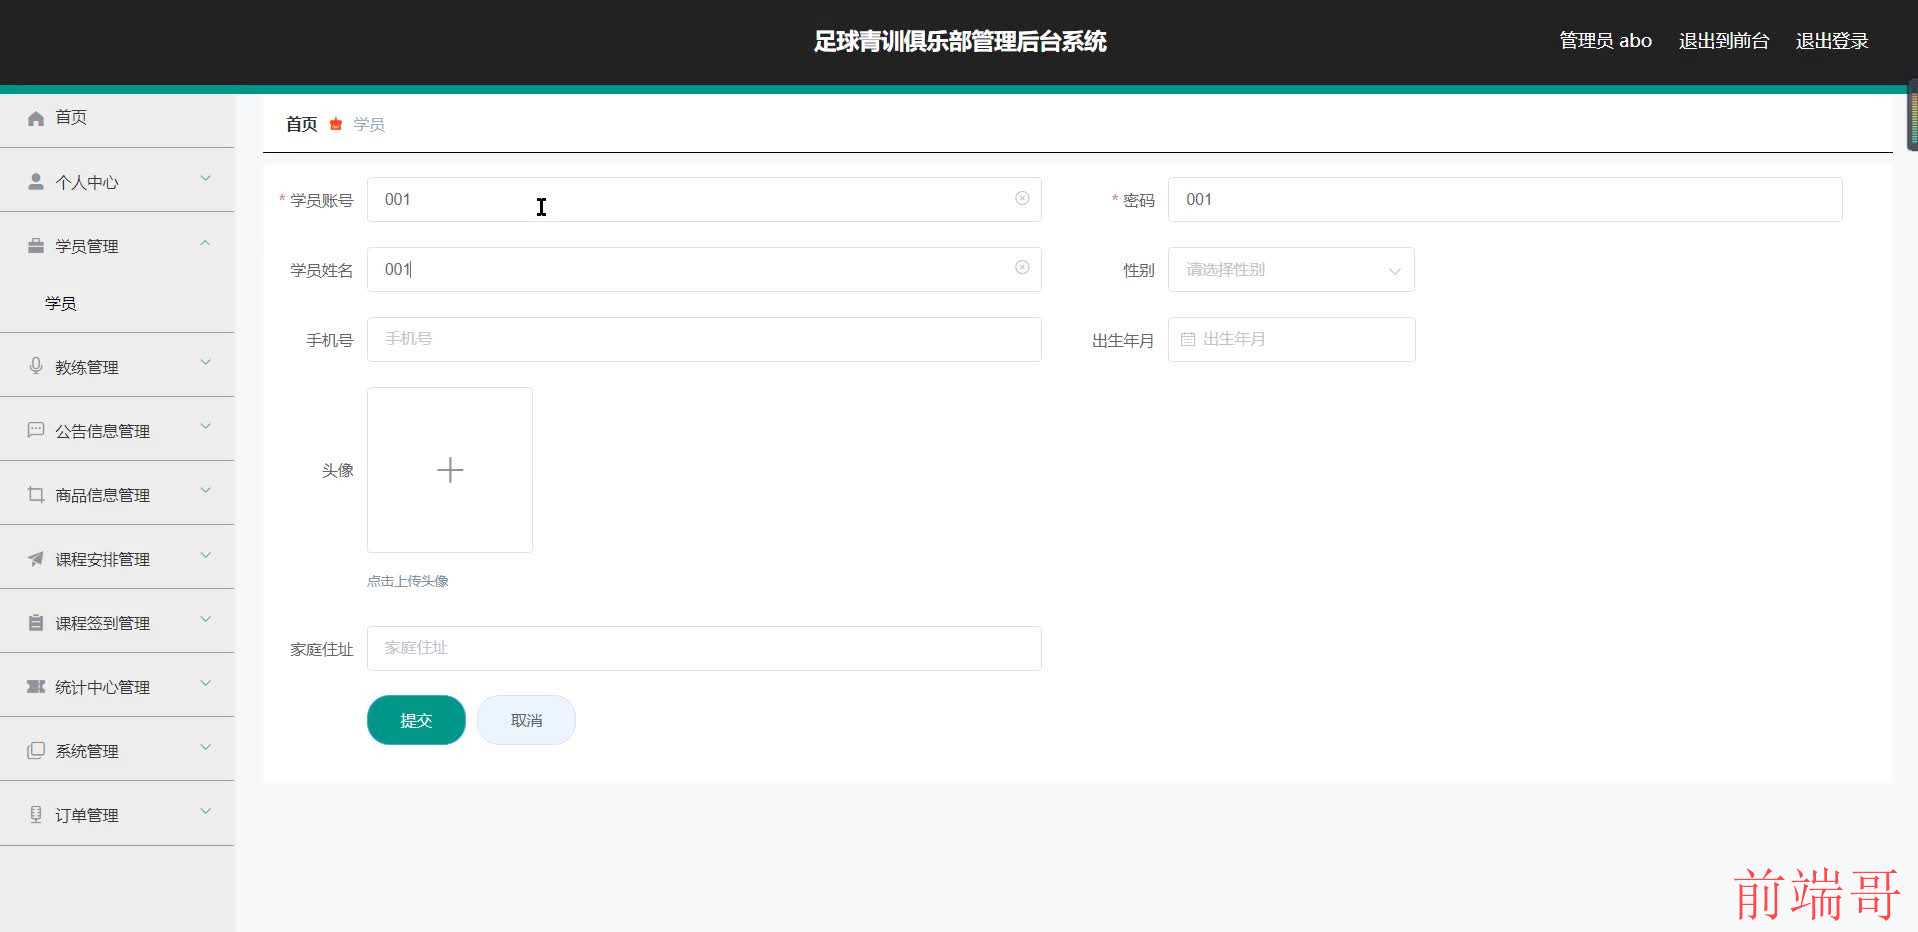Click the 足球青训俱乐部管理后台系统 title

[960, 41]
